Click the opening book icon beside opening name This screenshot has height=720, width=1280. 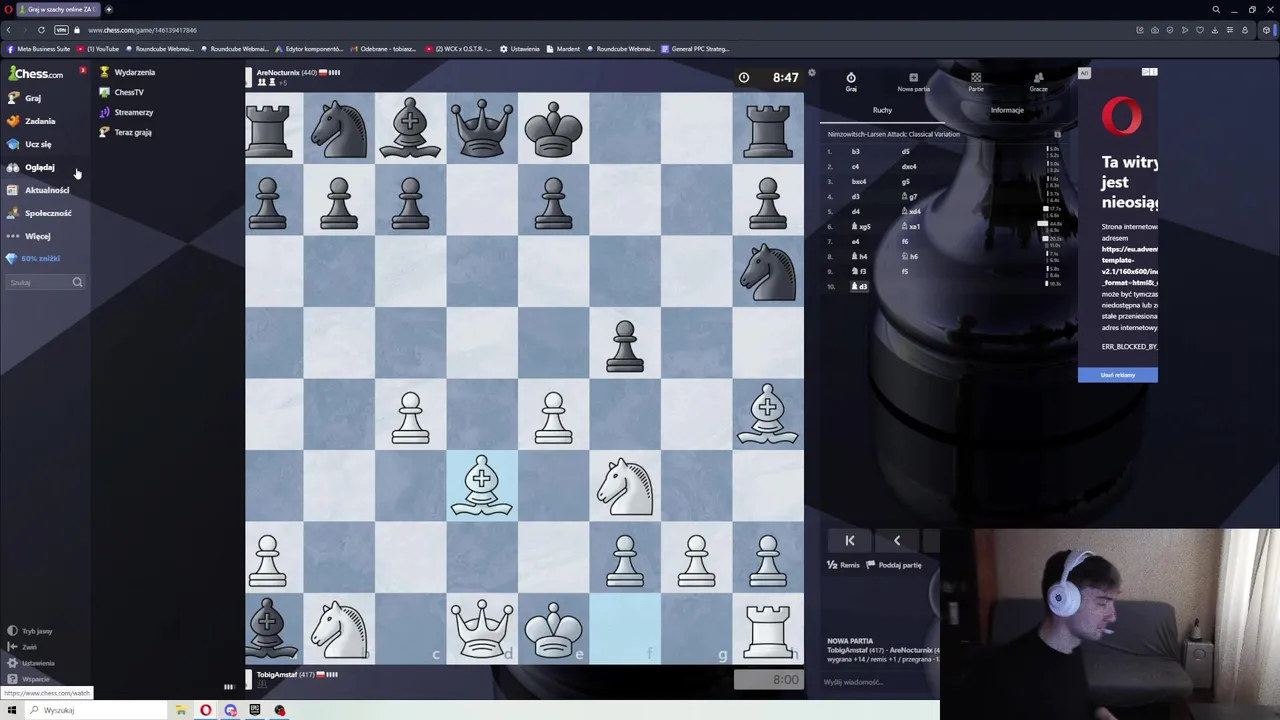tap(1057, 134)
